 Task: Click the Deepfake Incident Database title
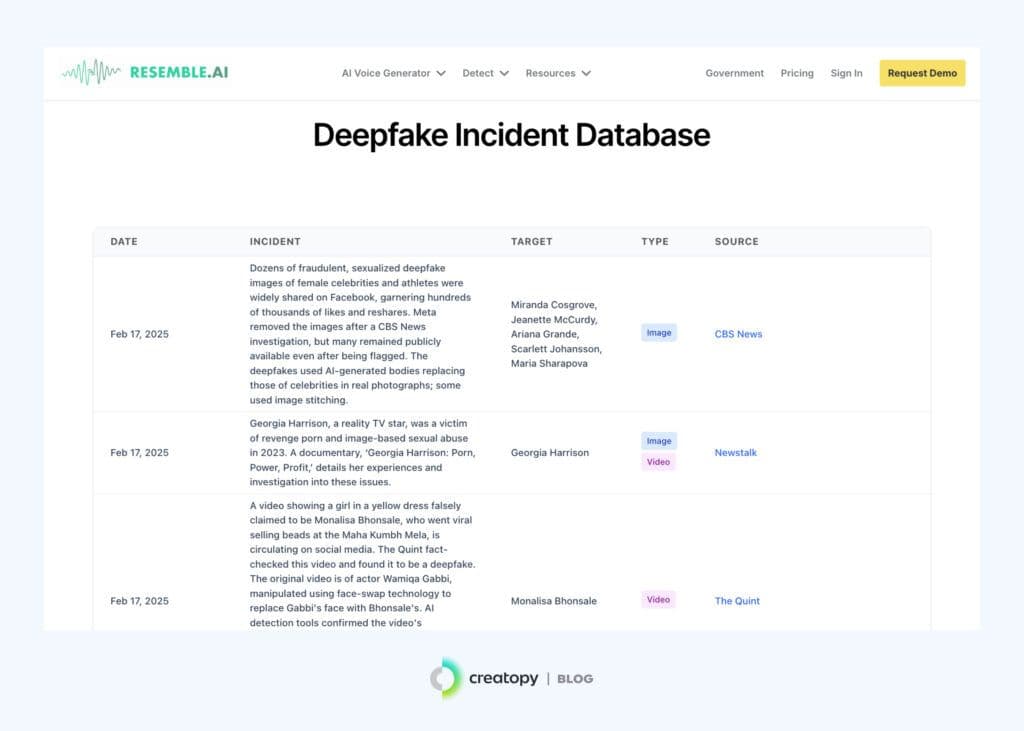[x=511, y=135]
